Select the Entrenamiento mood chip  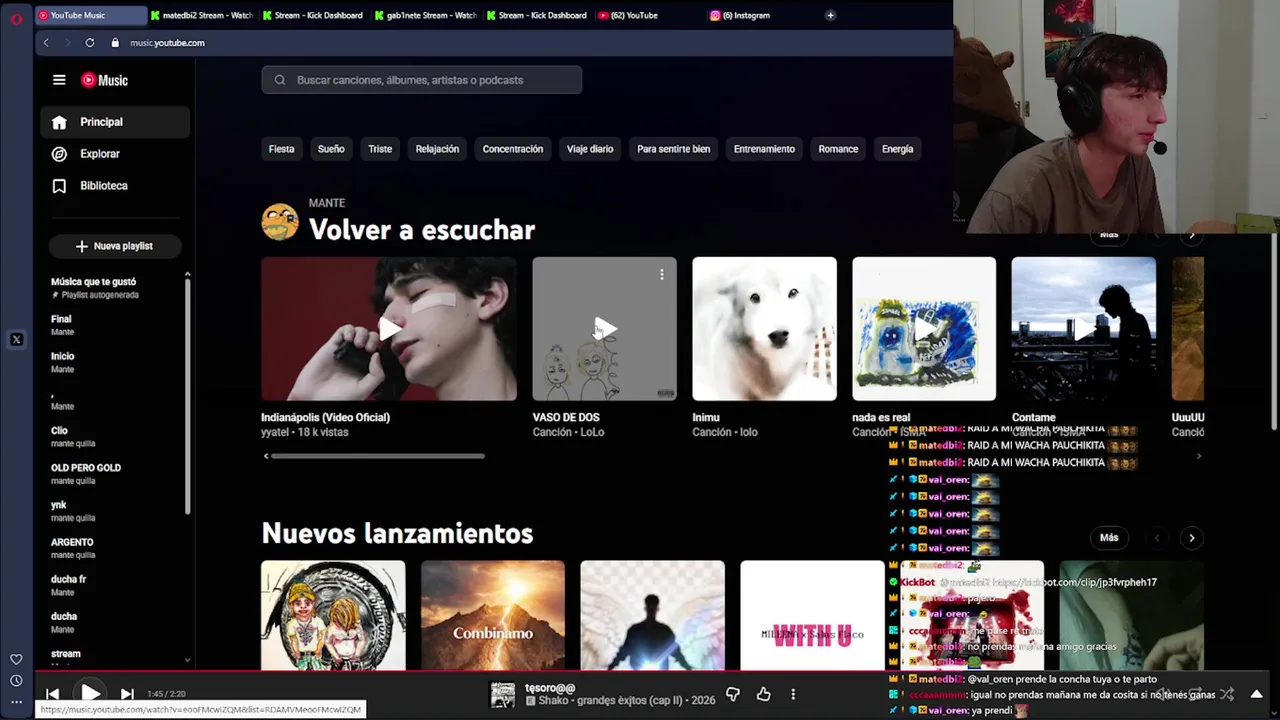pyautogui.click(x=764, y=149)
